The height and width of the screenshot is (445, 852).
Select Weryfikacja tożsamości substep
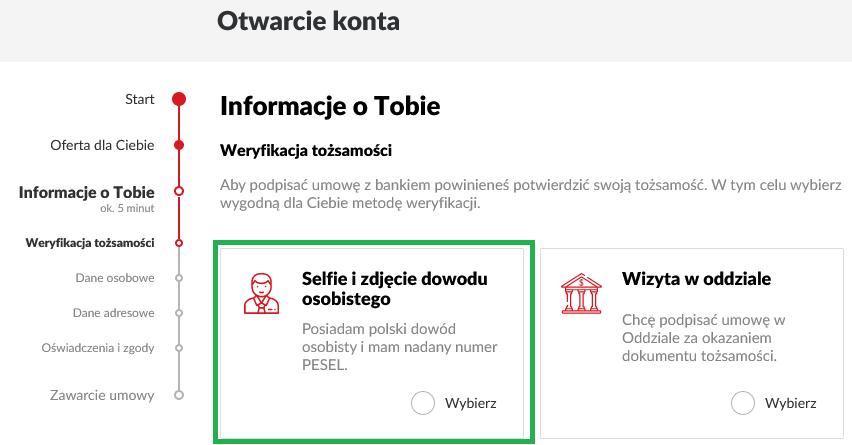(90, 242)
